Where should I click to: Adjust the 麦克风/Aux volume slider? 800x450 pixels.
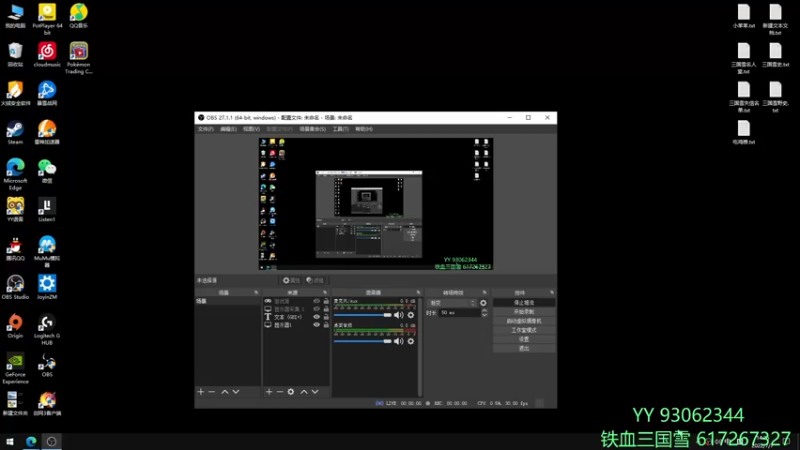tap(362, 315)
